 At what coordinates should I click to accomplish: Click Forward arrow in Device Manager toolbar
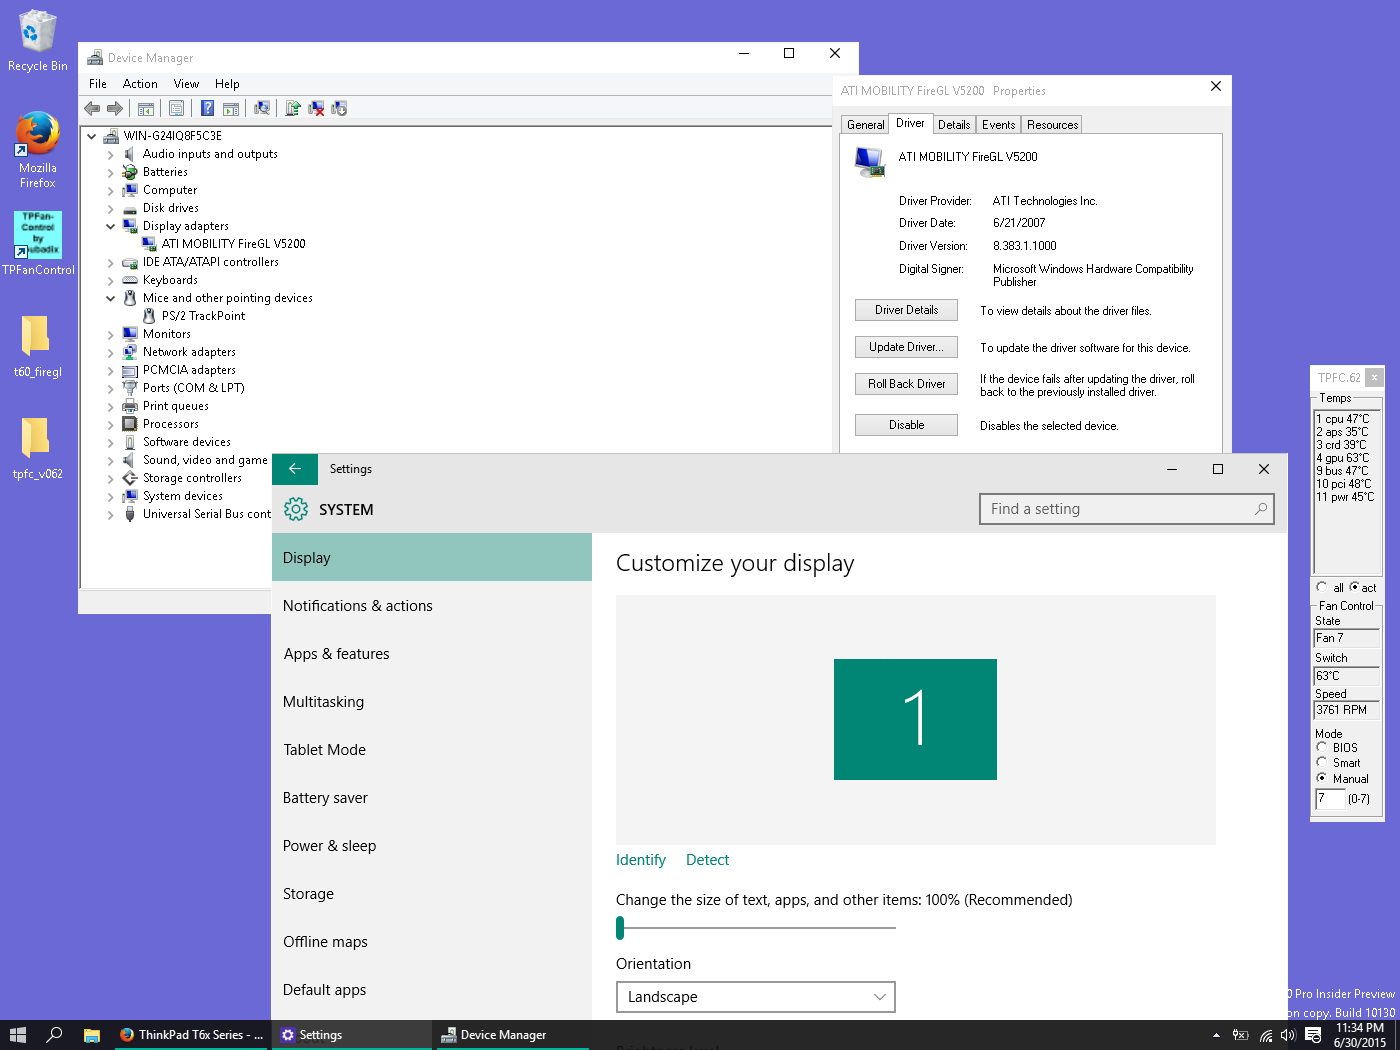pos(115,108)
